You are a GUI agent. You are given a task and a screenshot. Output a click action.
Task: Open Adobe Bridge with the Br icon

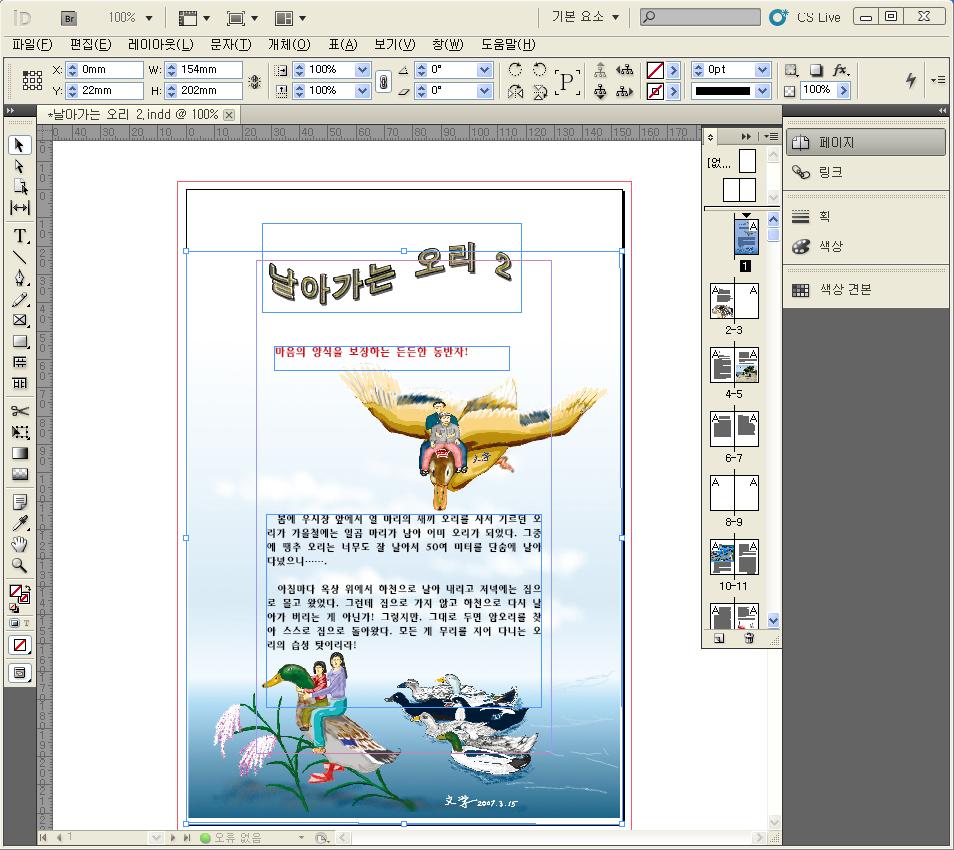(x=69, y=17)
